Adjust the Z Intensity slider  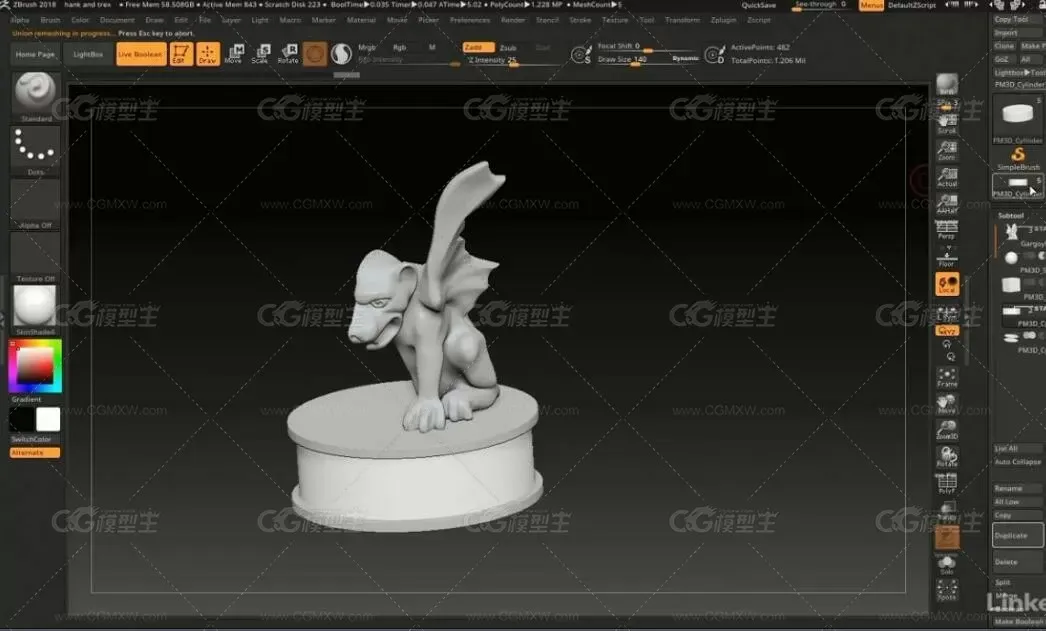(512, 60)
